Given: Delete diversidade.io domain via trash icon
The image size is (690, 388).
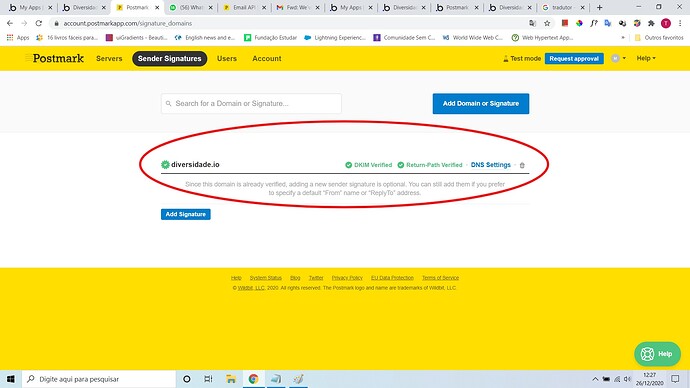Looking at the screenshot, I should point(522,165).
